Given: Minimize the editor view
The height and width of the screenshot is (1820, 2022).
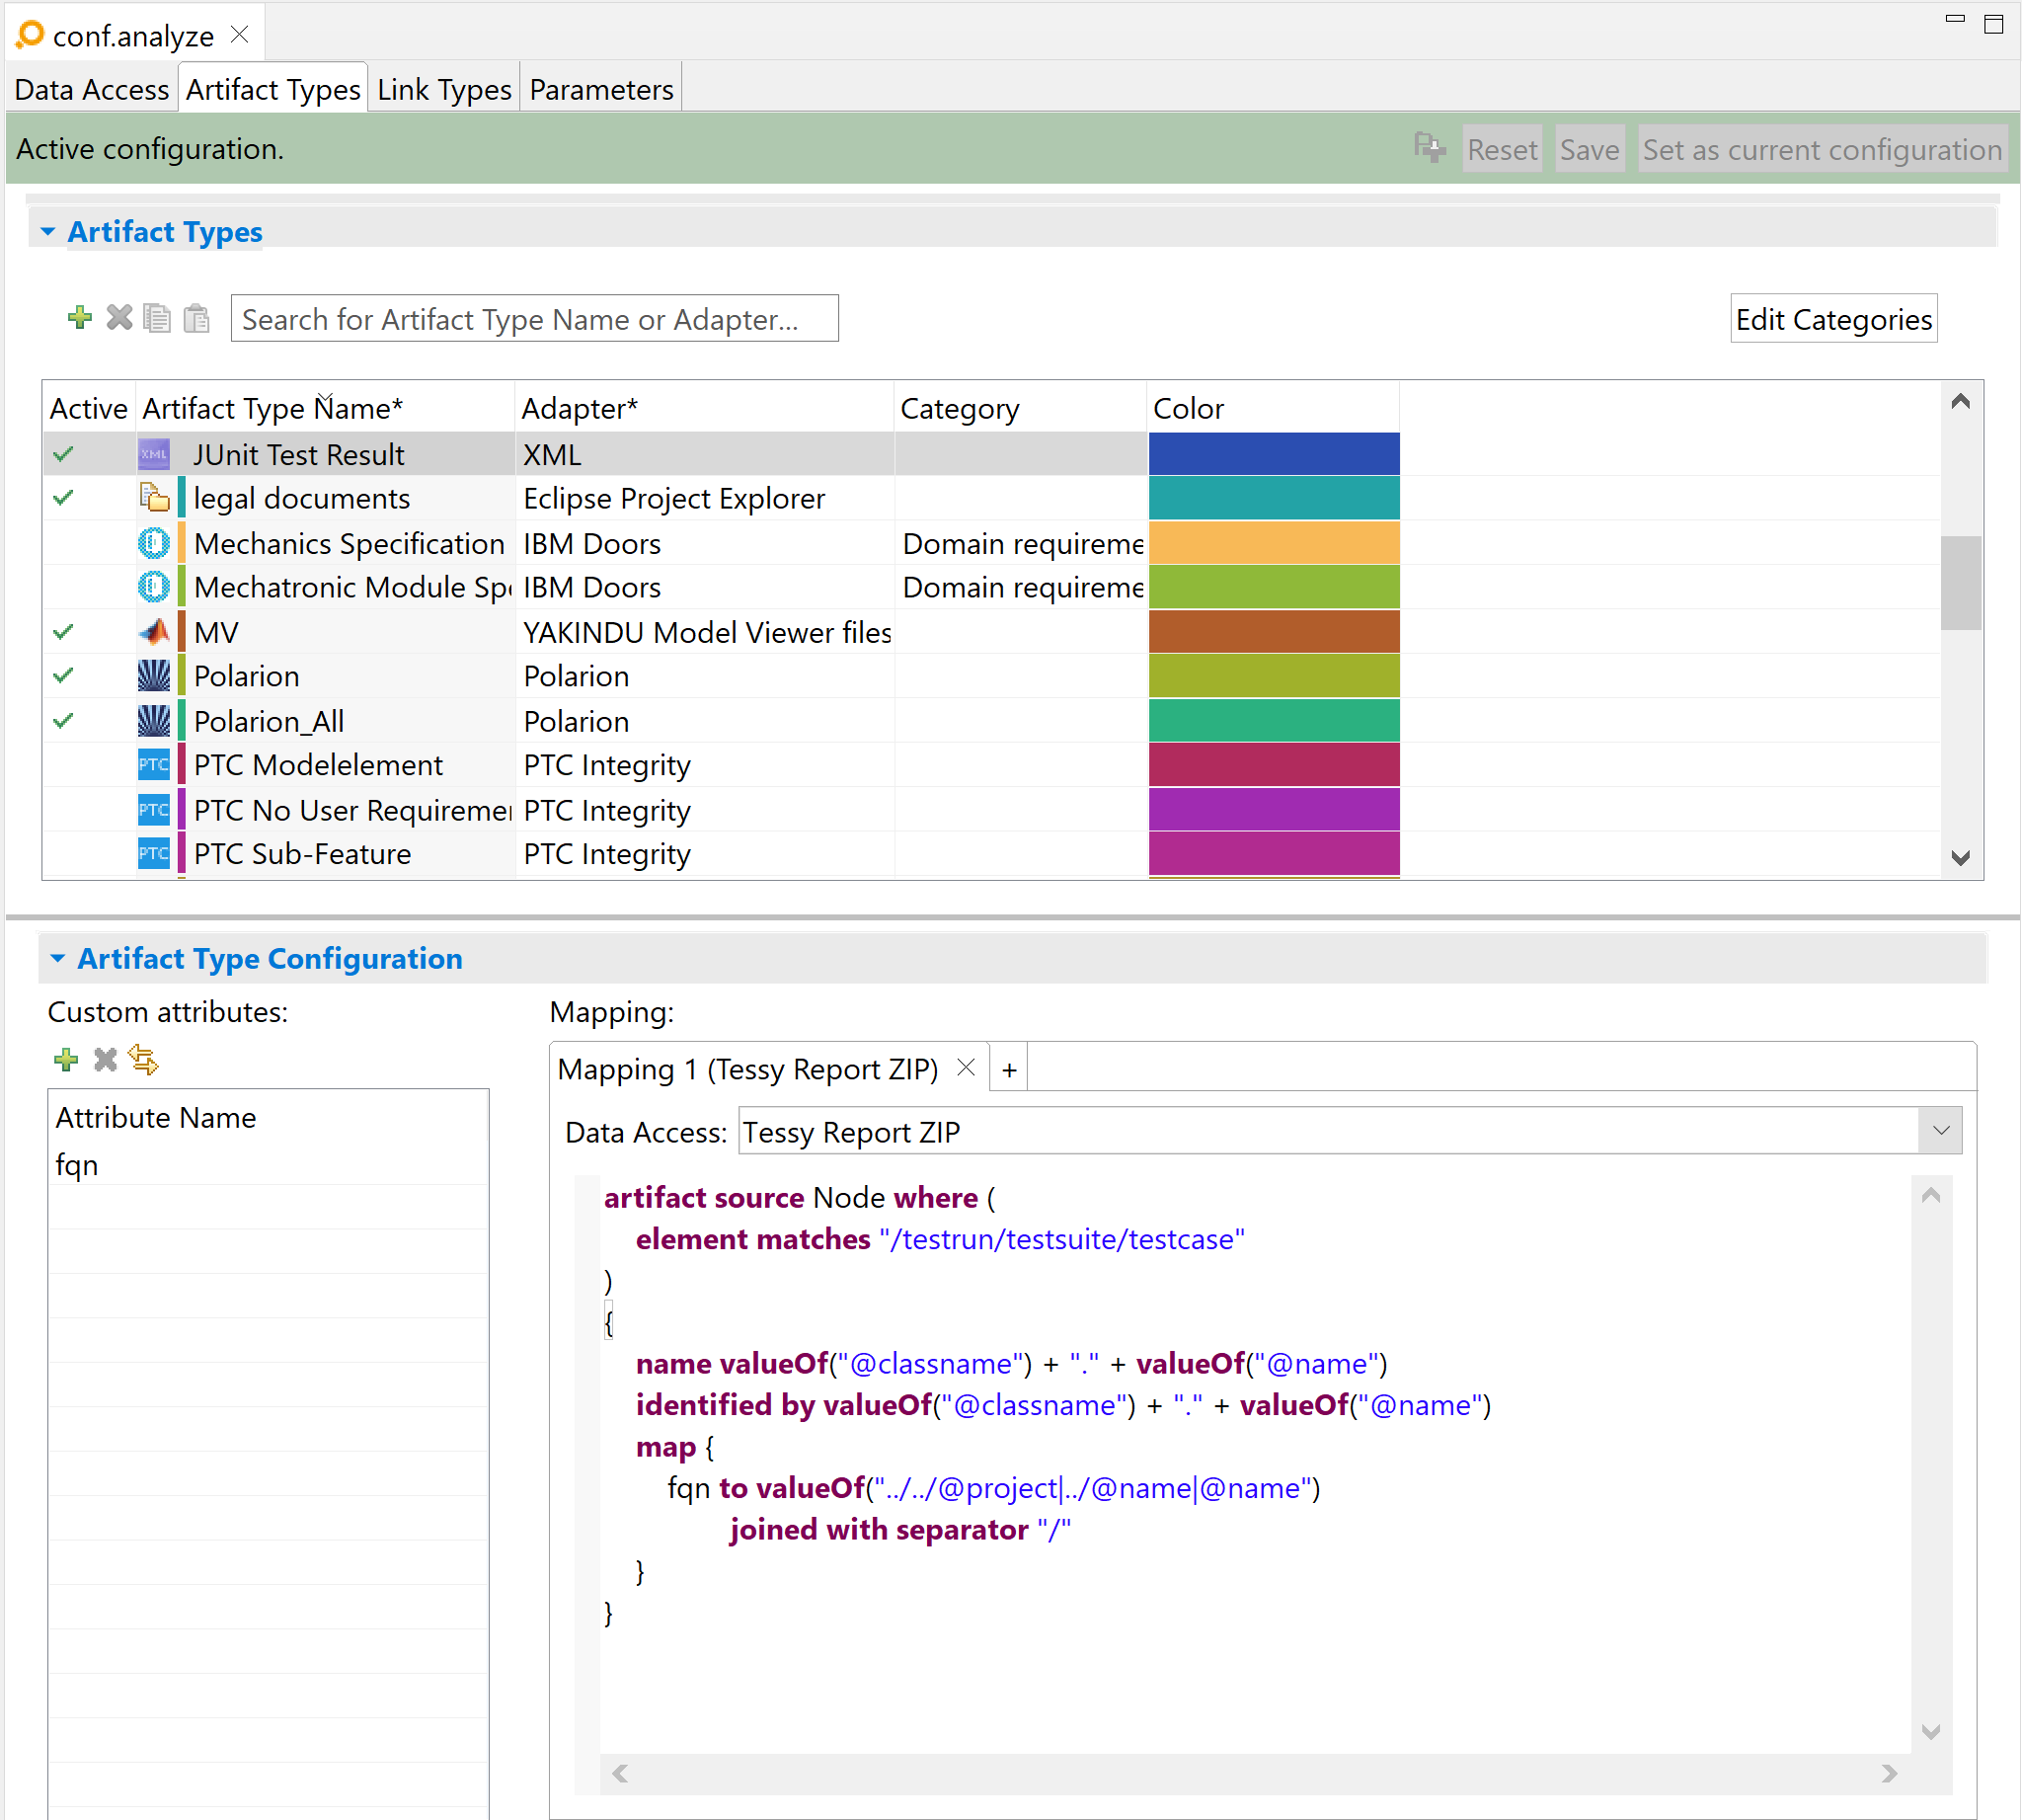Looking at the screenshot, I should [1956, 20].
